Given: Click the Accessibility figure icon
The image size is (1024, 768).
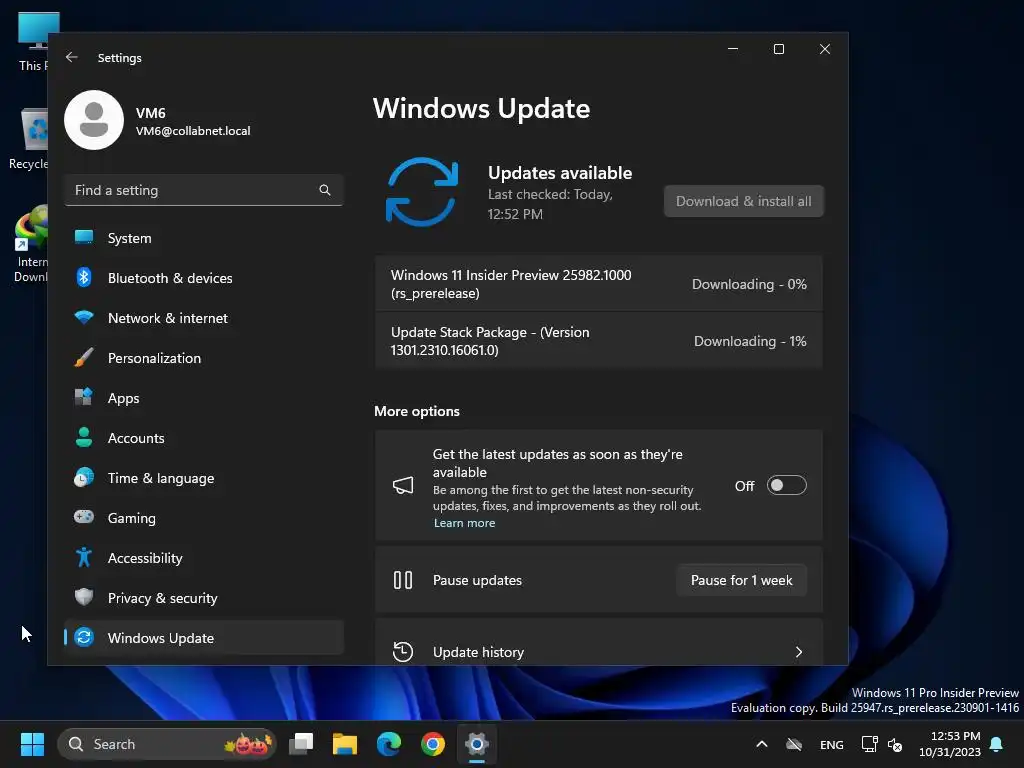Looking at the screenshot, I should click(84, 557).
